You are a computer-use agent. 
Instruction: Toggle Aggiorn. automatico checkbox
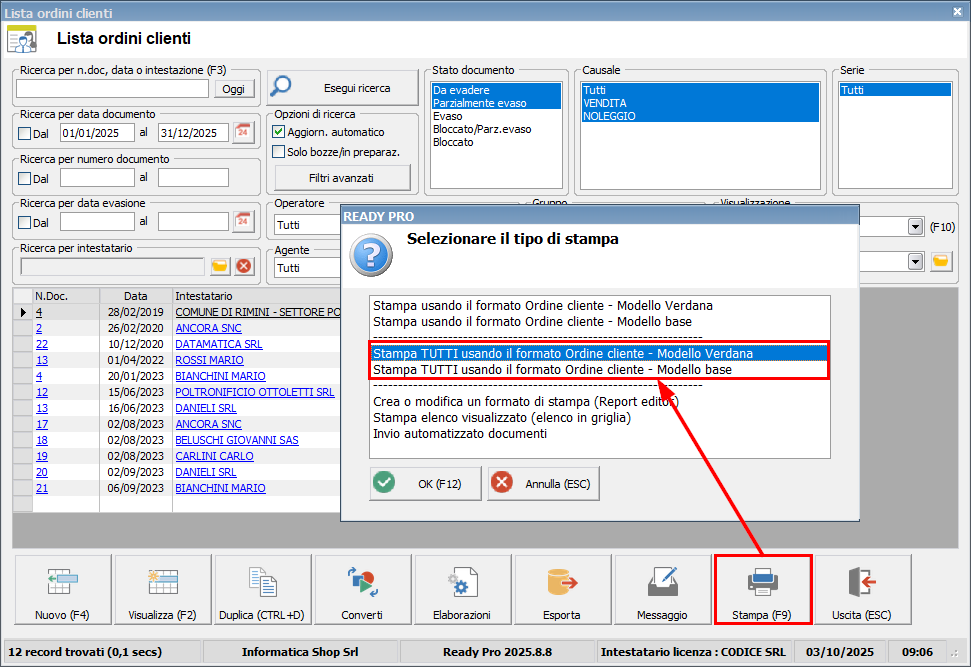coord(279,132)
